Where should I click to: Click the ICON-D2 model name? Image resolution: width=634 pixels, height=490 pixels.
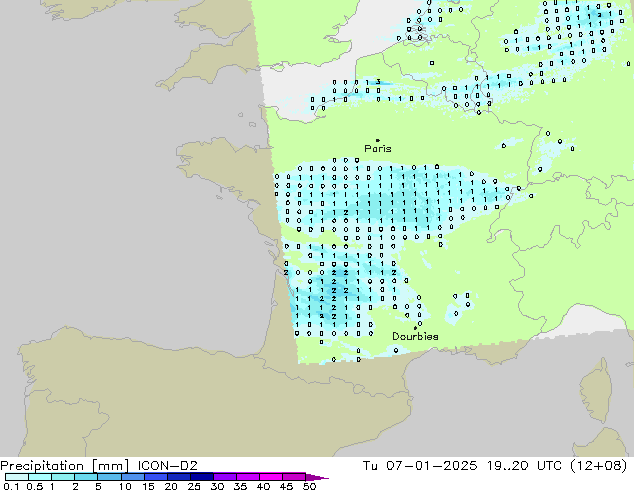point(167,466)
